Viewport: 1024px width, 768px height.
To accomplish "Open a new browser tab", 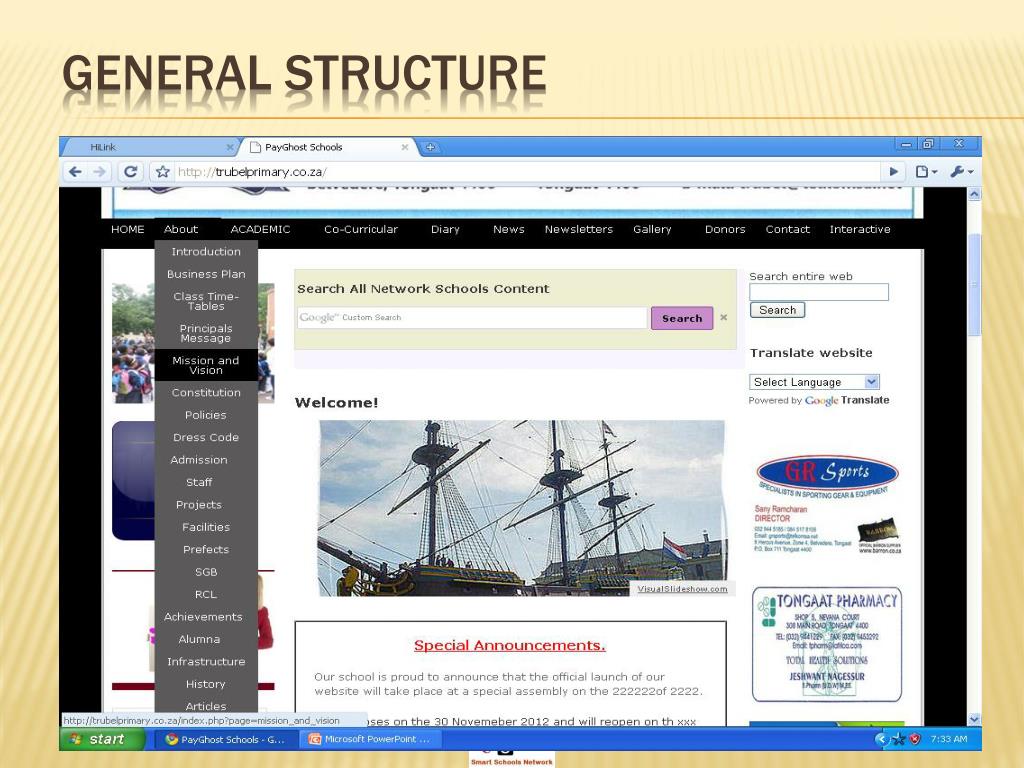I will coord(430,147).
